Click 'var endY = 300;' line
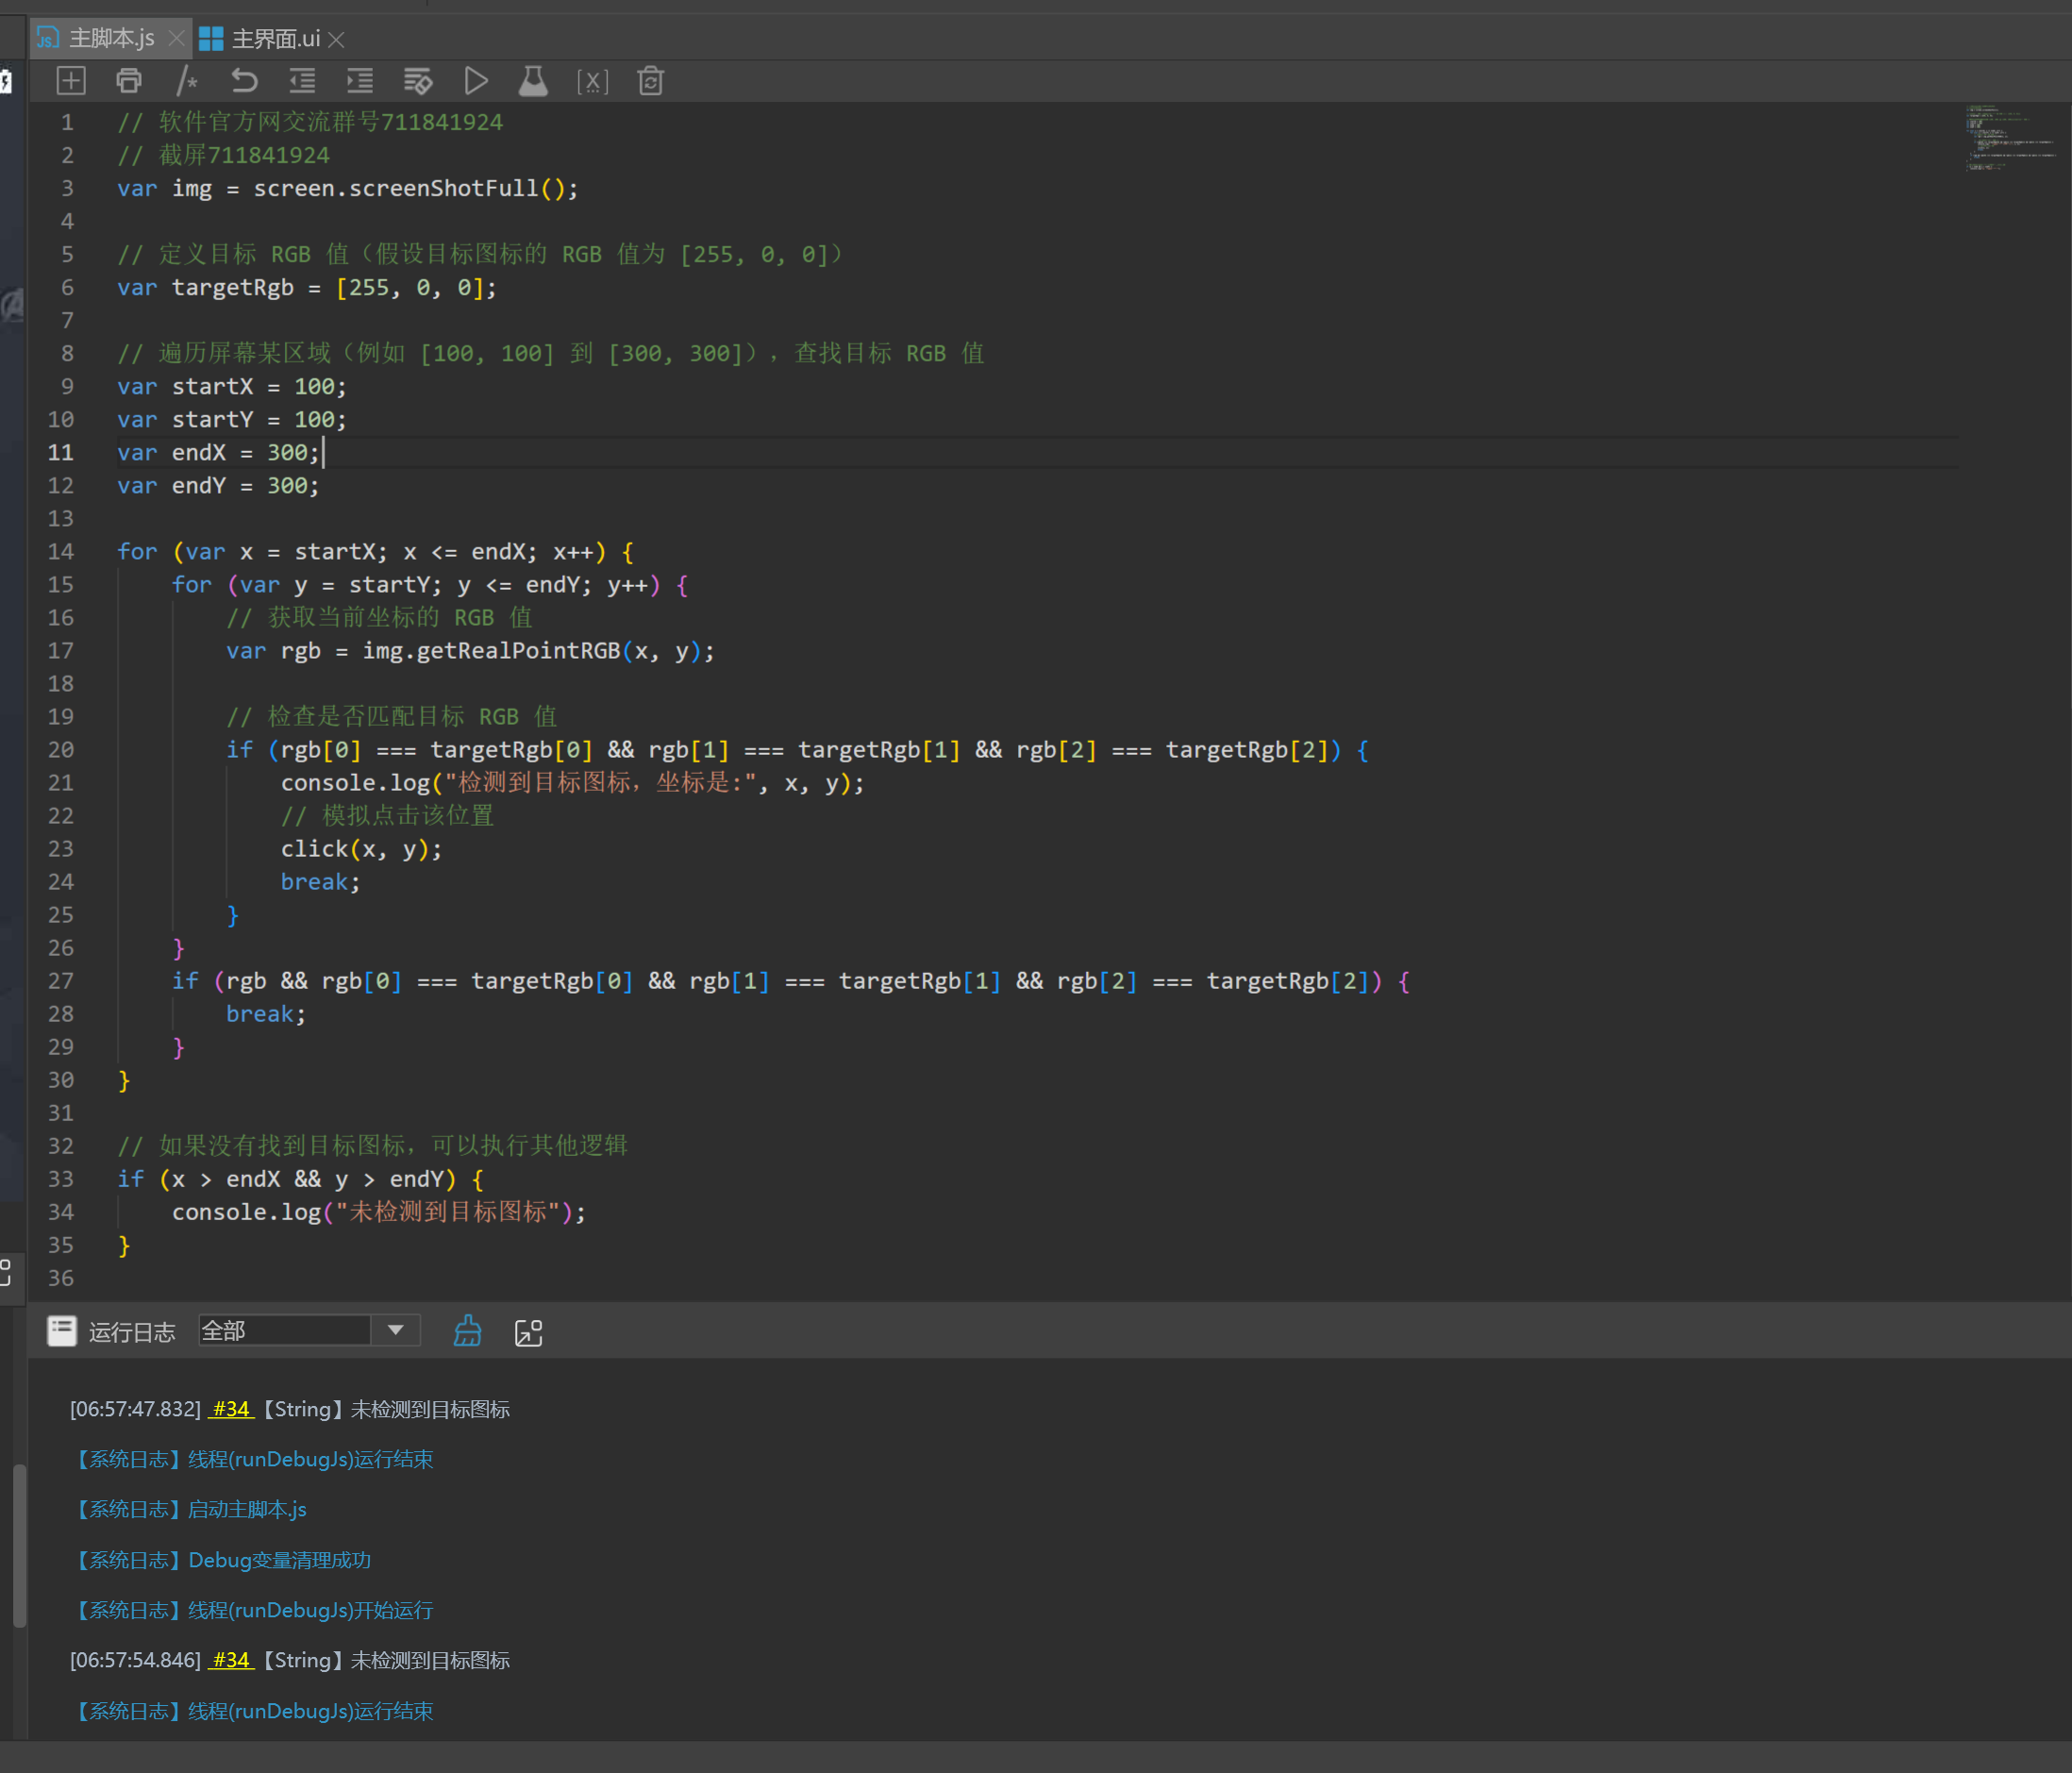 [x=218, y=485]
